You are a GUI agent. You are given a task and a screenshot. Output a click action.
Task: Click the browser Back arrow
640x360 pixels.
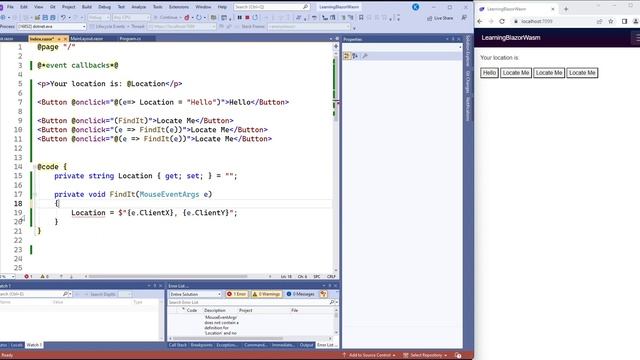coord(480,21)
